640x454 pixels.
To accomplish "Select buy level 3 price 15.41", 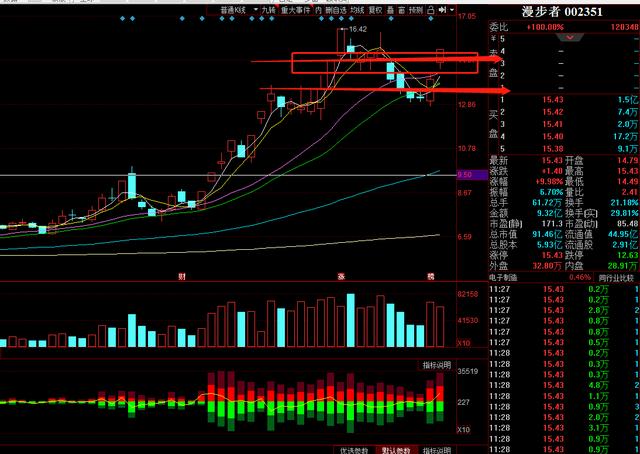I will tap(553, 124).
